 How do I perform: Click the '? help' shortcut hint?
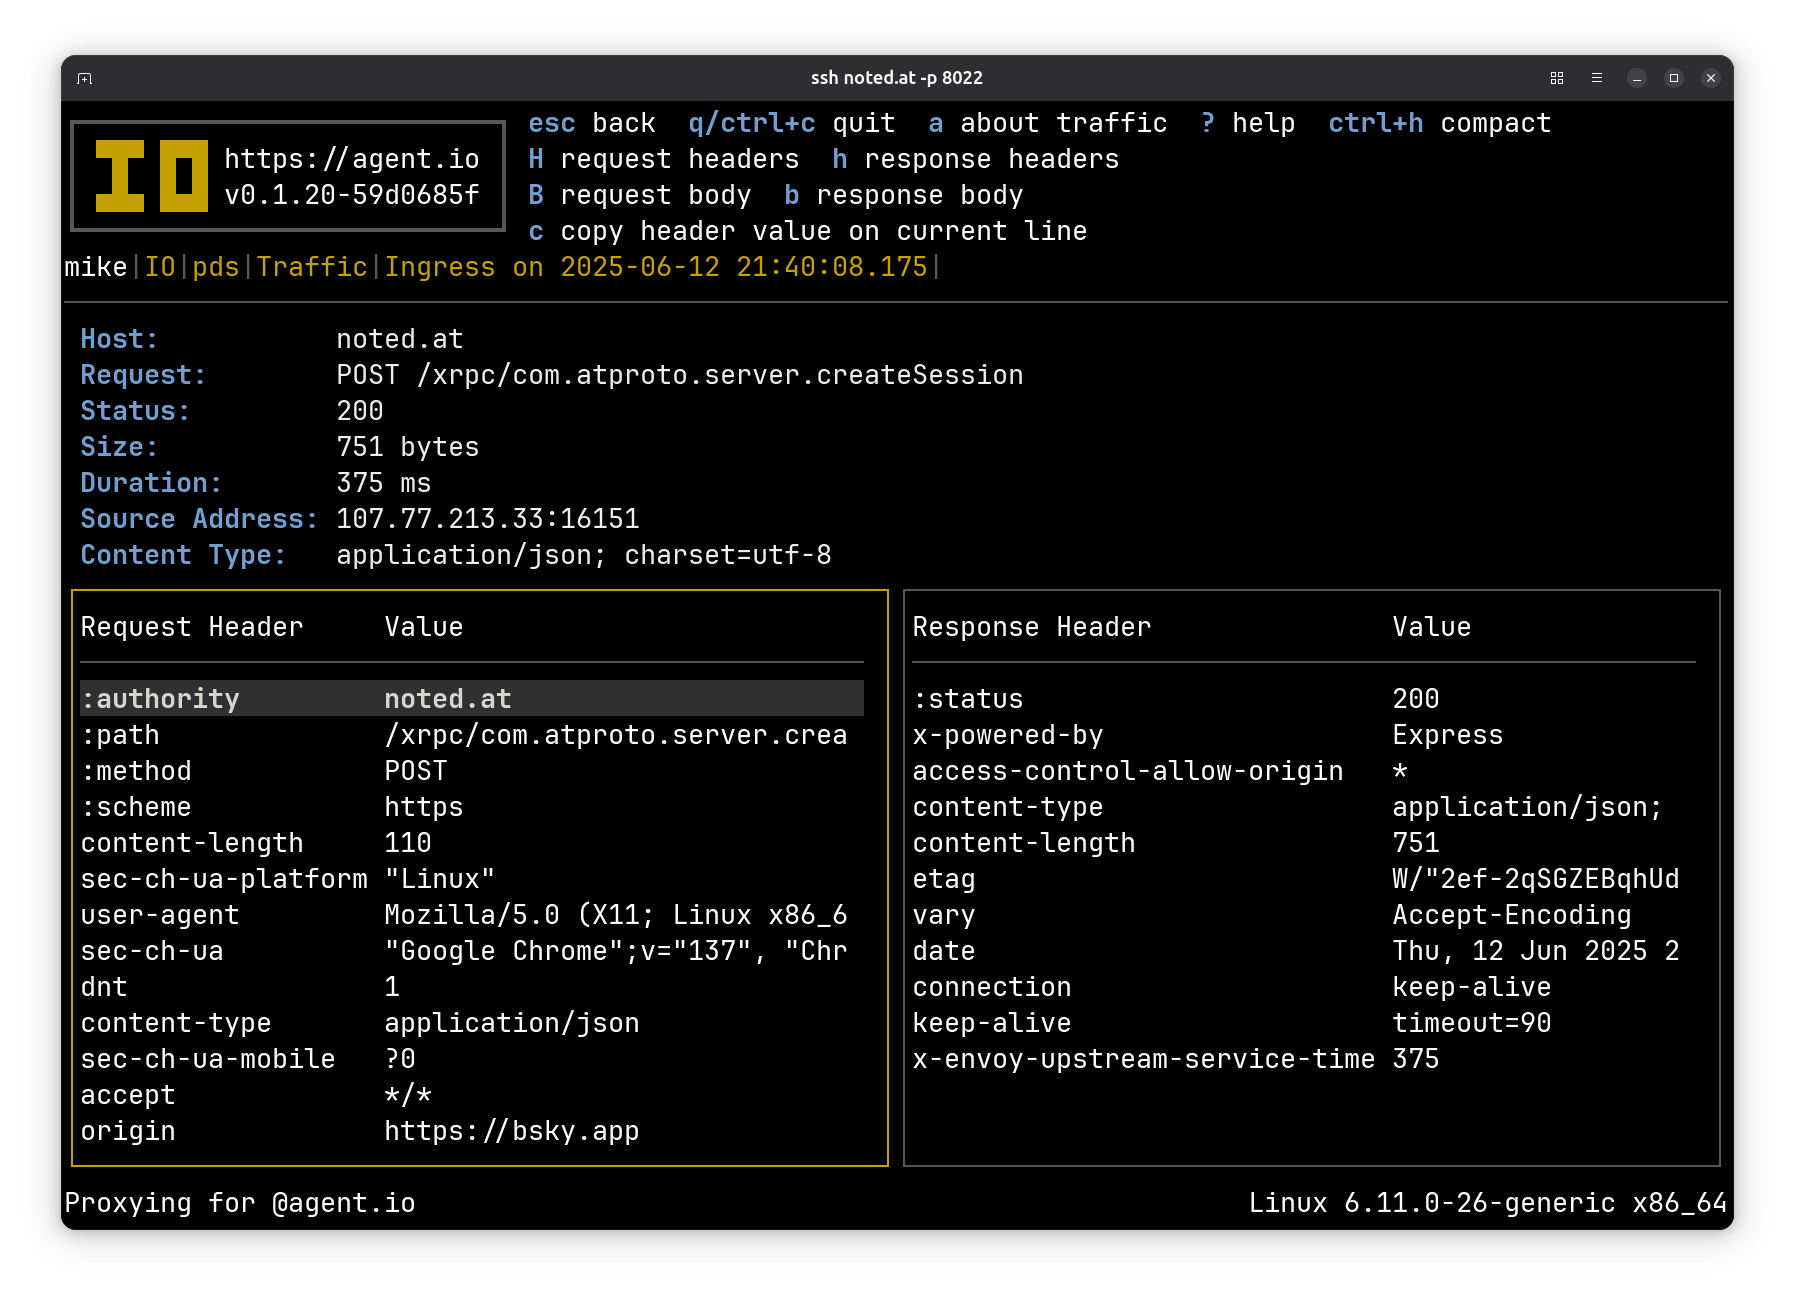[x=1248, y=123]
